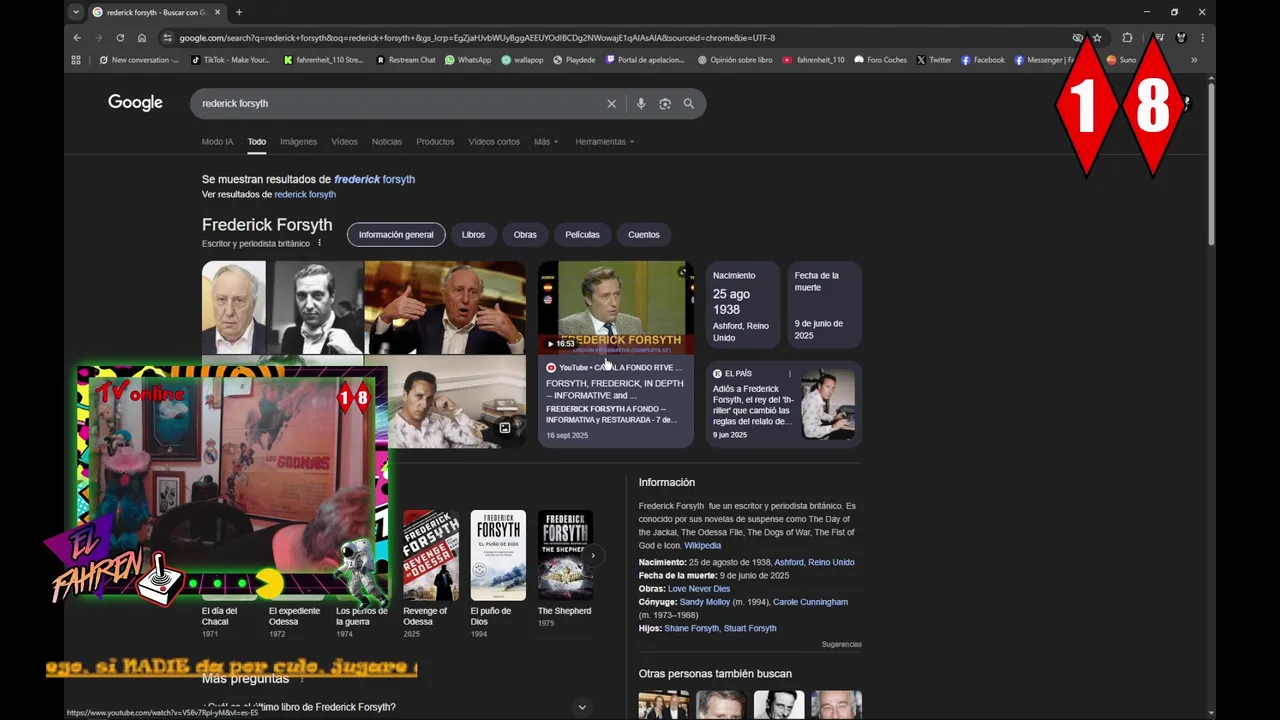Show more bookmarks with the overflow chevron
1280x720 pixels.
(1194, 60)
